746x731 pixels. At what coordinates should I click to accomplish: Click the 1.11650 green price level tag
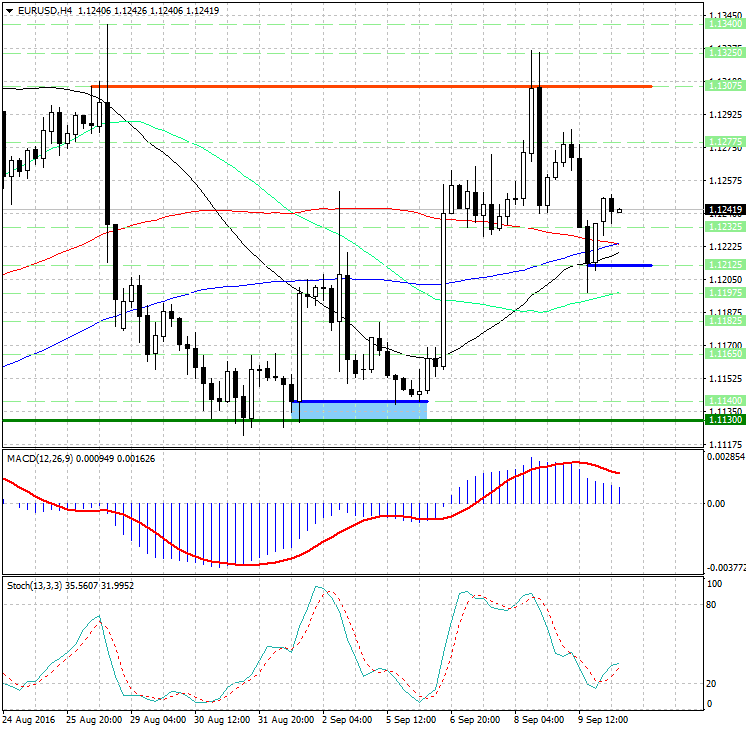point(725,354)
